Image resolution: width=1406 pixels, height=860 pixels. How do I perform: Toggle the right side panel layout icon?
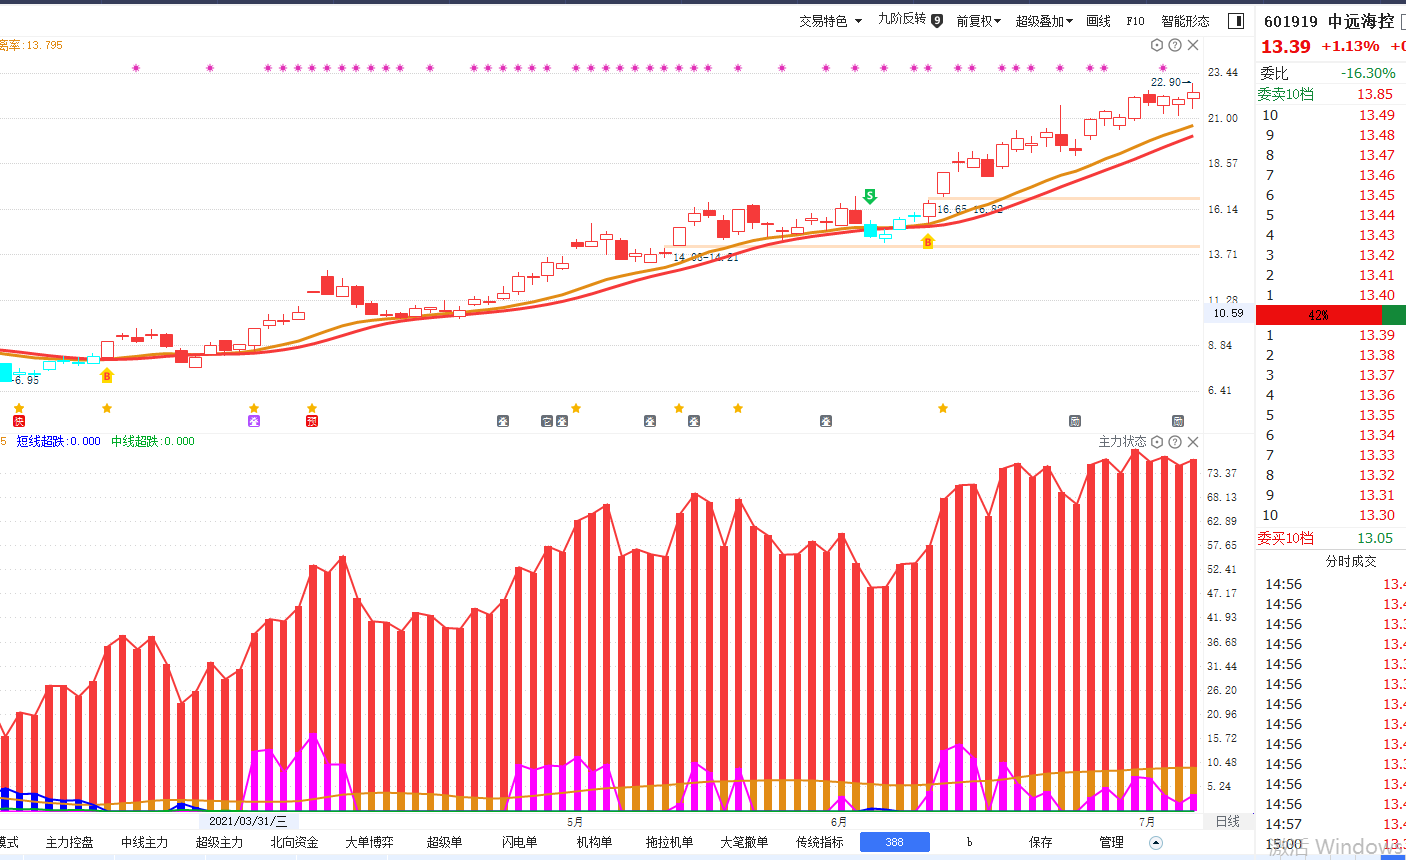click(x=1236, y=21)
